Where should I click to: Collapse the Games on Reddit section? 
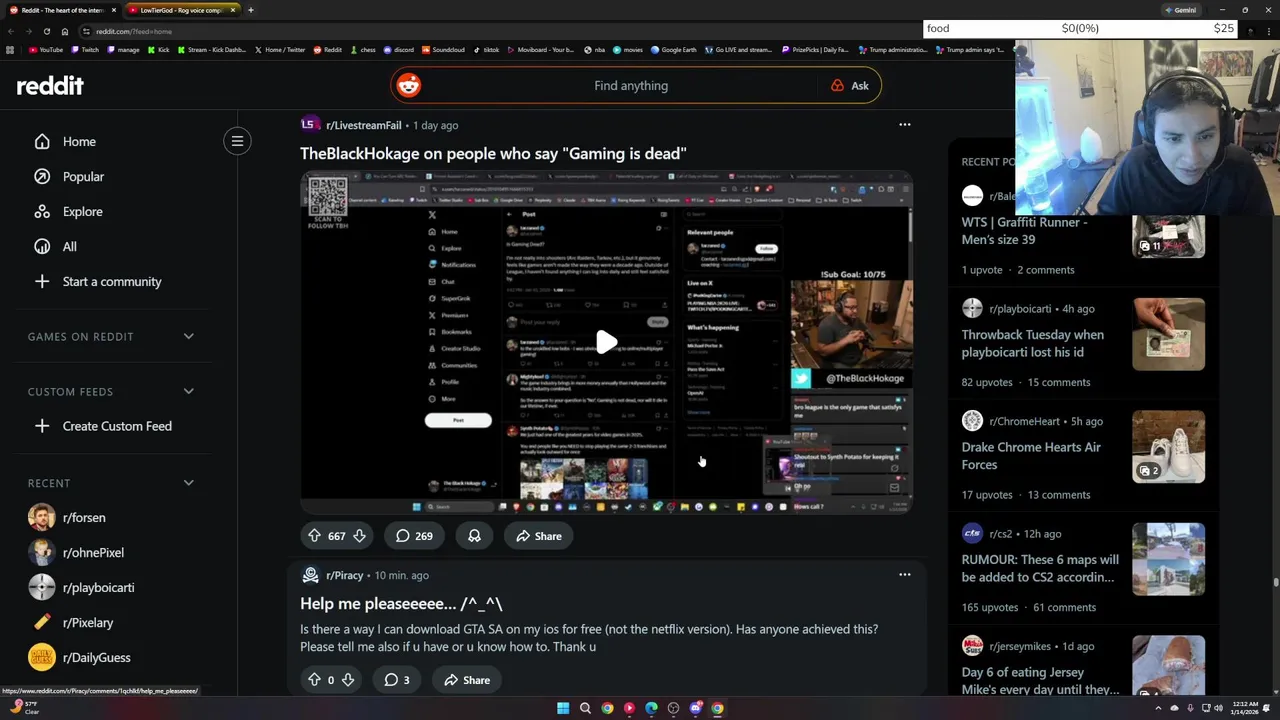(x=188, y=337)
